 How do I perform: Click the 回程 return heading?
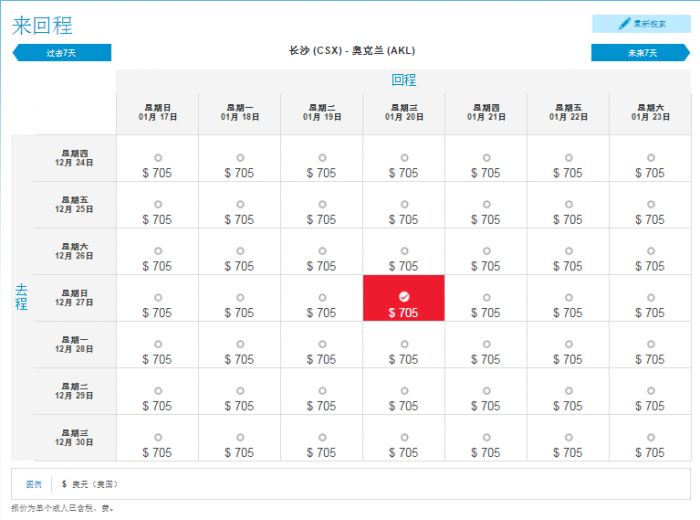pyautogui.click(x=404, y=80)
